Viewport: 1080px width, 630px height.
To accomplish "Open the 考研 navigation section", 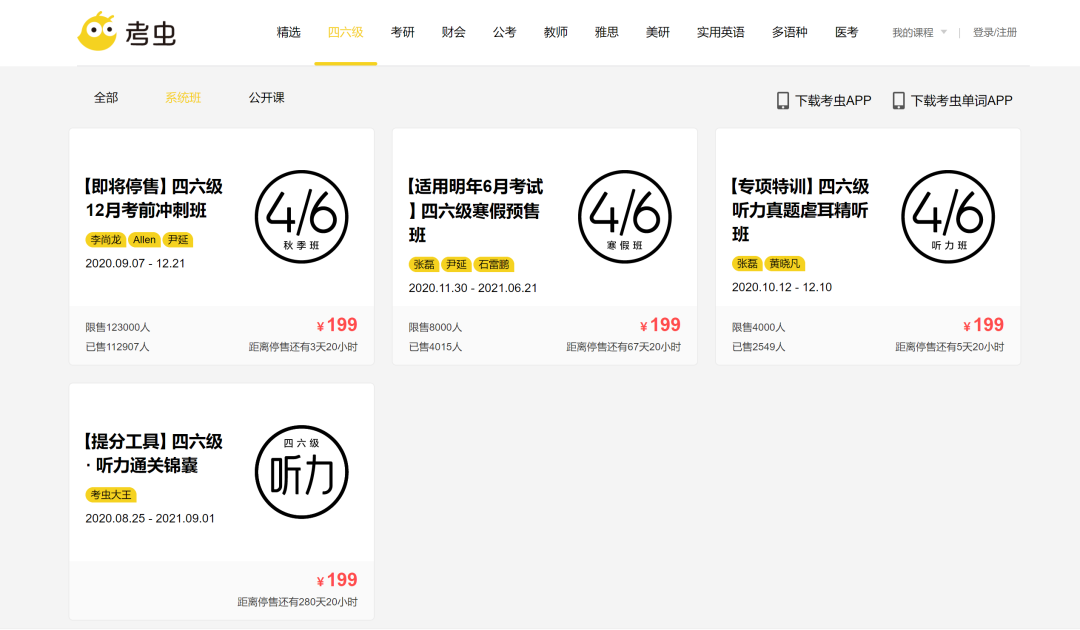I will click(x=401, y=31).
